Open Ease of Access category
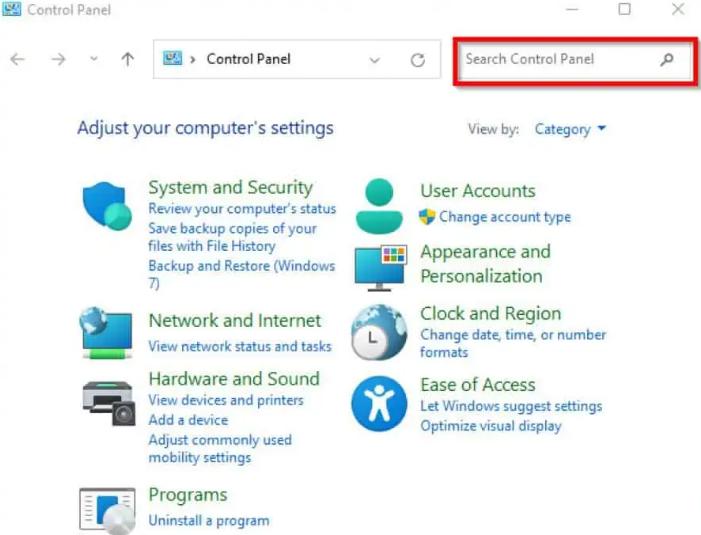The image size is (701, 535). [x=478, y=385]
